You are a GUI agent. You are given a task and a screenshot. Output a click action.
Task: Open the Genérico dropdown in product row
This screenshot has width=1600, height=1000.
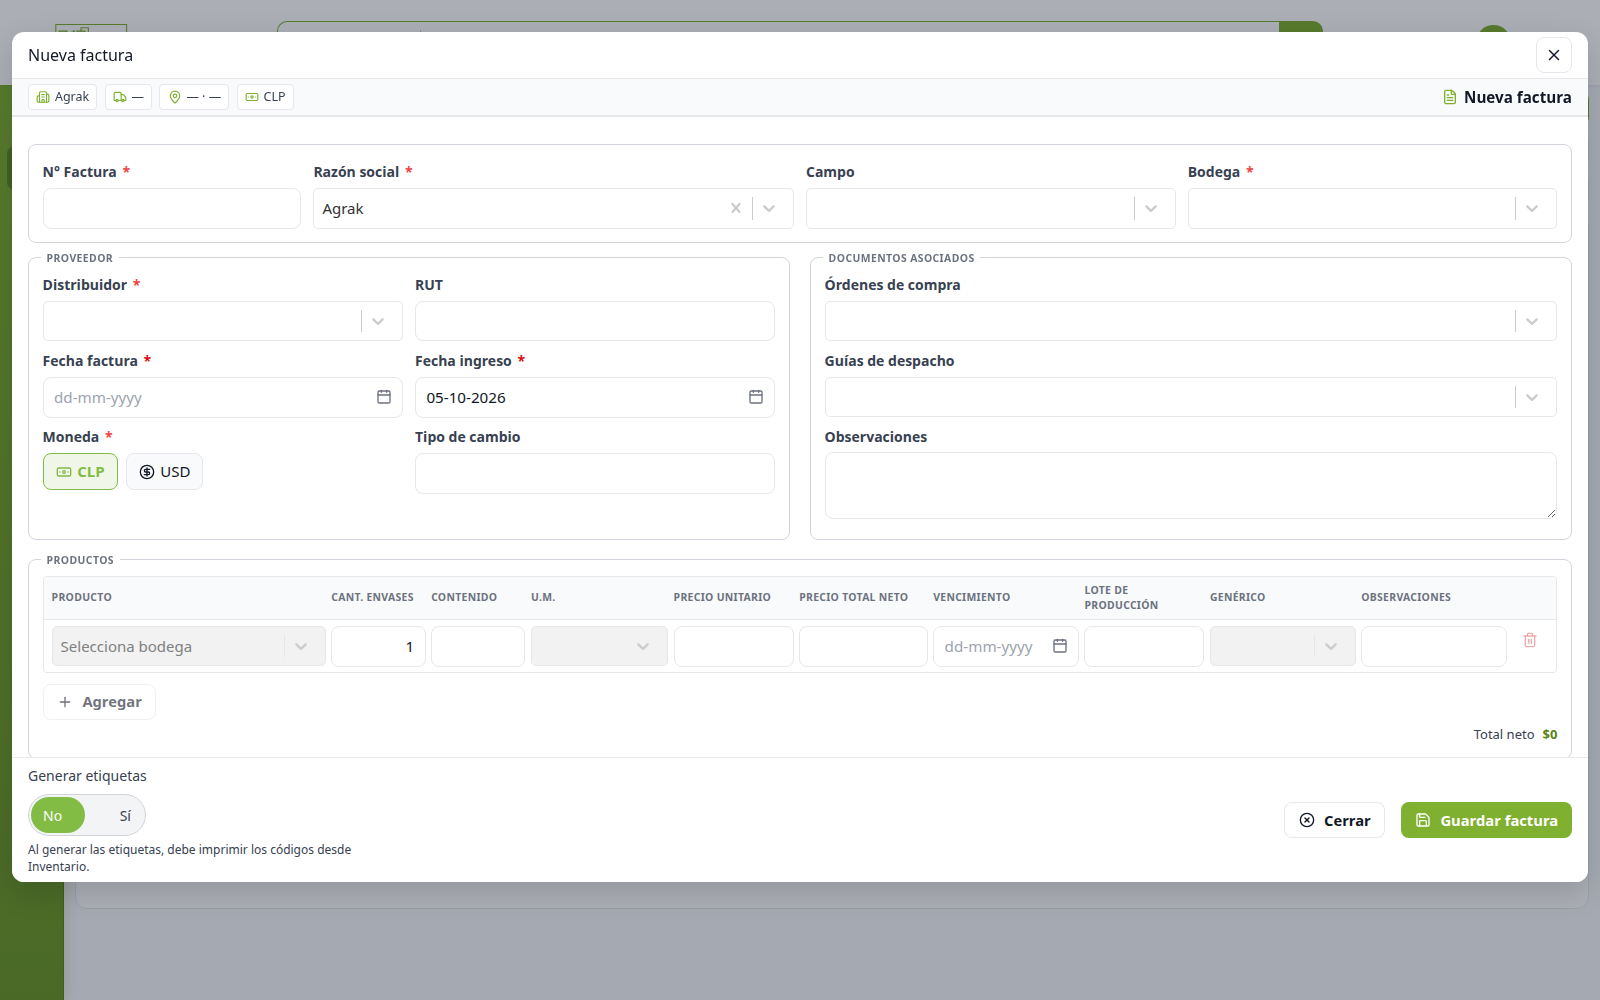[1283, 646]
